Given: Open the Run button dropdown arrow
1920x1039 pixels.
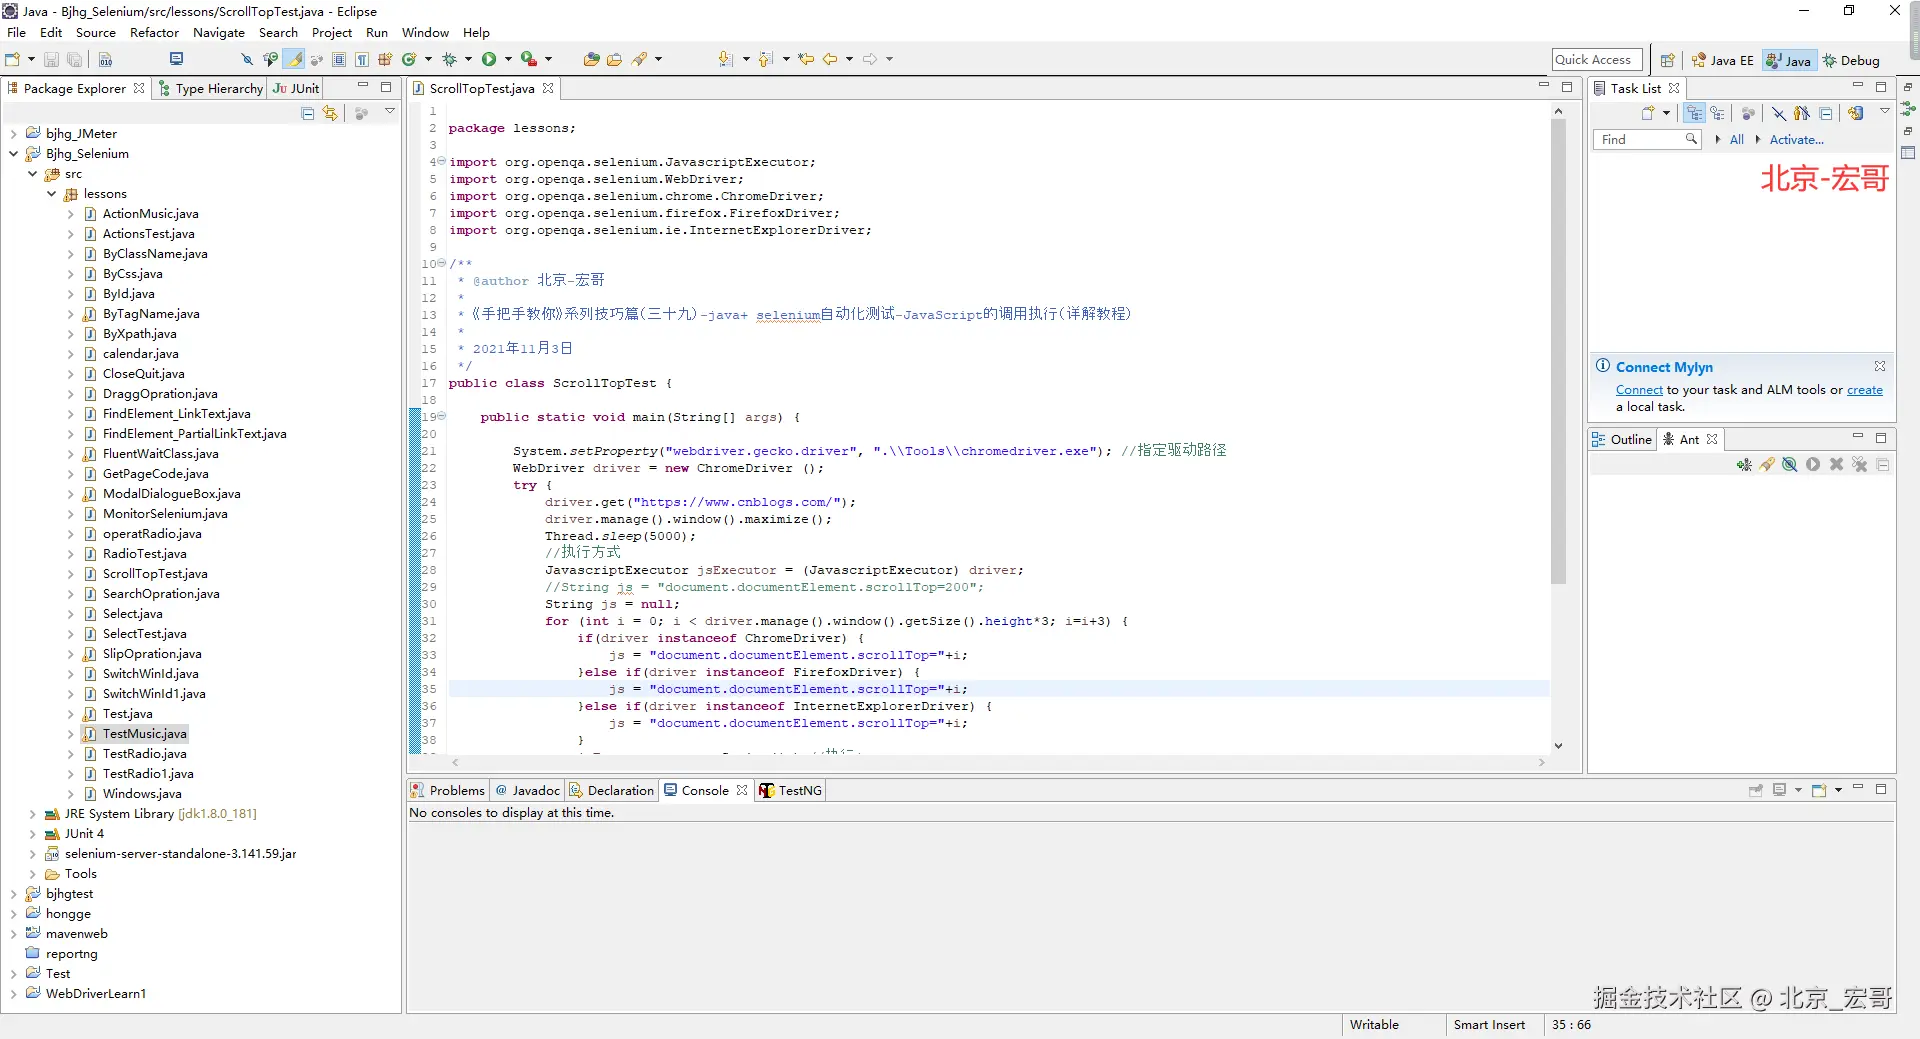Looking at the screenshot, I should tap(508, 60).
